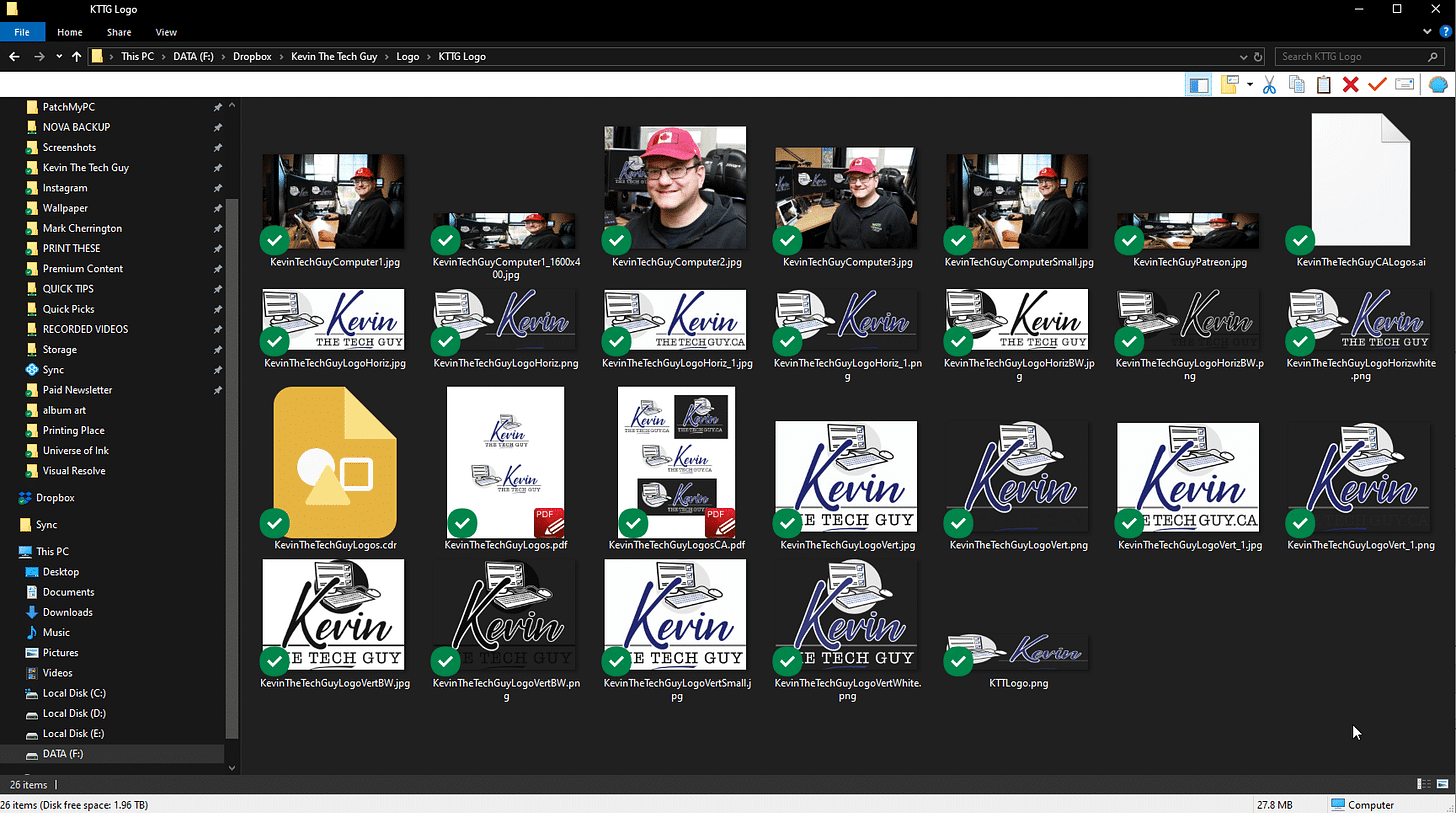Switch to details view icon in status bar
The height and width of the screenshot is (813, 1456).
pos(1423,784)
